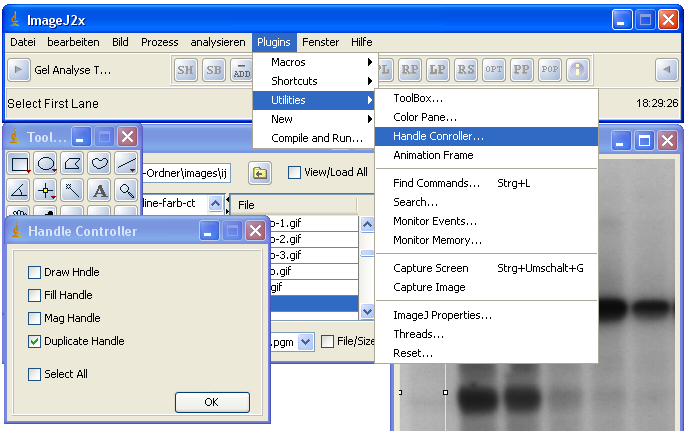Open the Hilfe menu

click(x=361, y=42)
